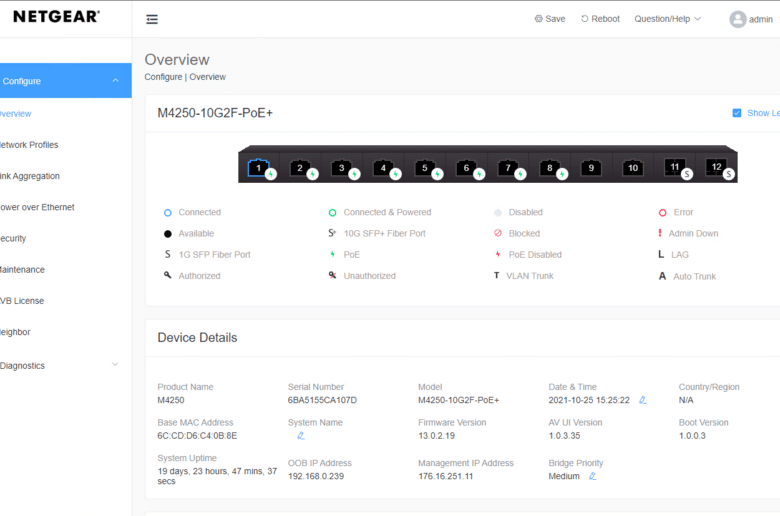Click the Device Details heading
780x516 pixels.
[197, 337]
